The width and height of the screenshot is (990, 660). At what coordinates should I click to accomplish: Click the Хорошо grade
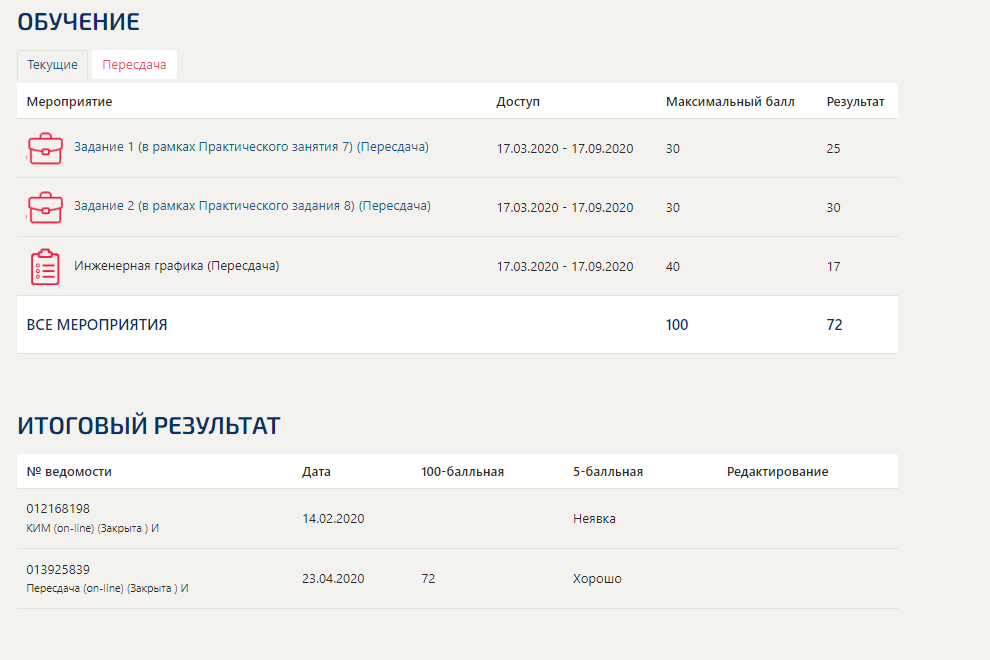click(x=597, y=579)
